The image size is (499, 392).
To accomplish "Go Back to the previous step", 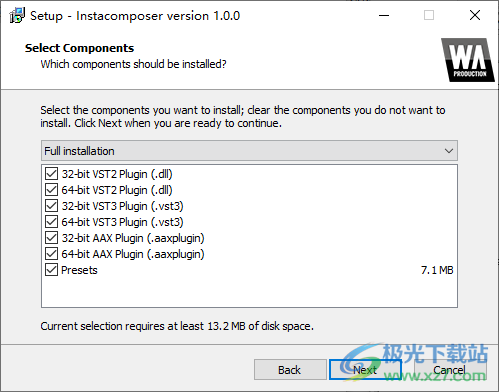I will click(290, 369).
